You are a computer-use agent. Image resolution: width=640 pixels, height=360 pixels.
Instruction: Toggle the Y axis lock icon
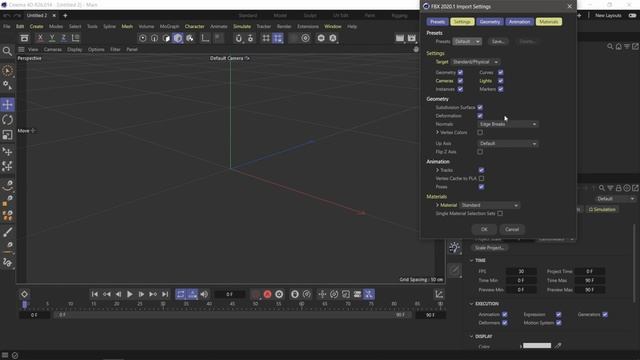click(52, 38)
